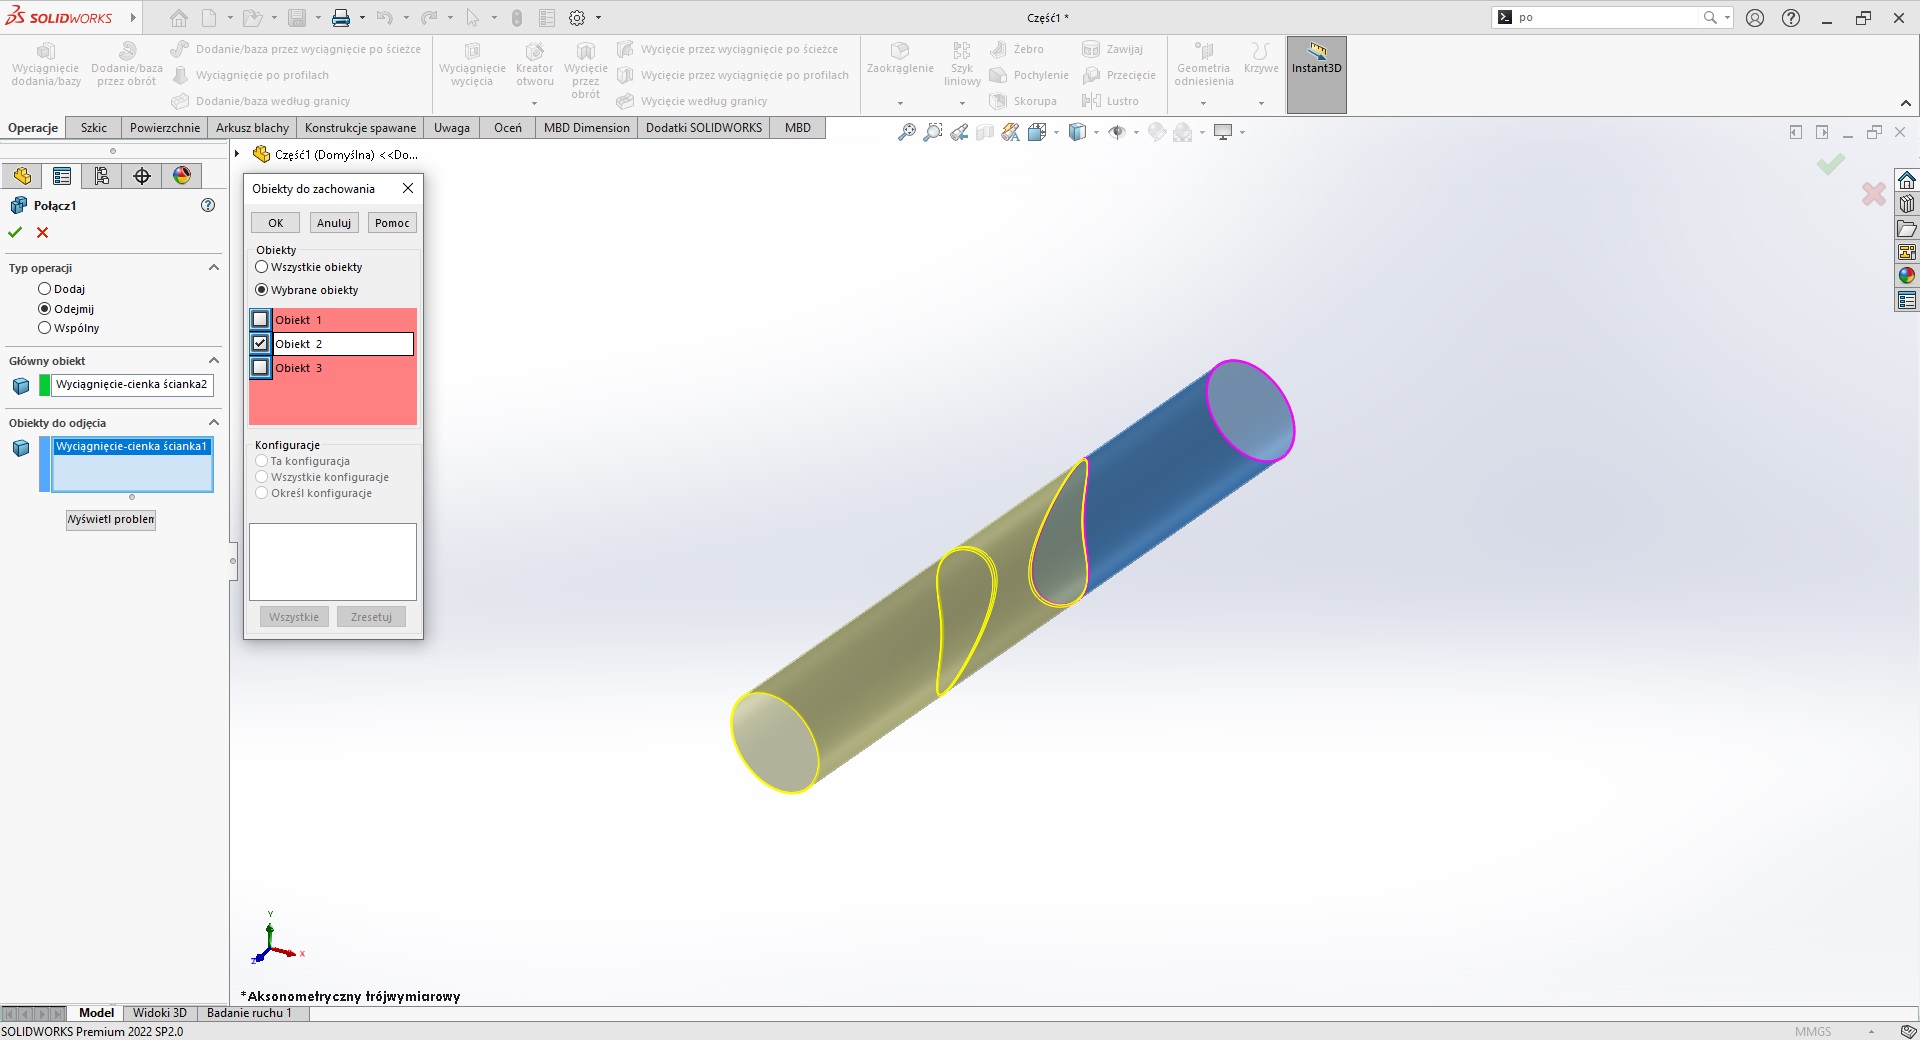The image size is (1920, 1040).
Task: Open the DimXpertManager crosshair tab
Action: pos(142,176)
